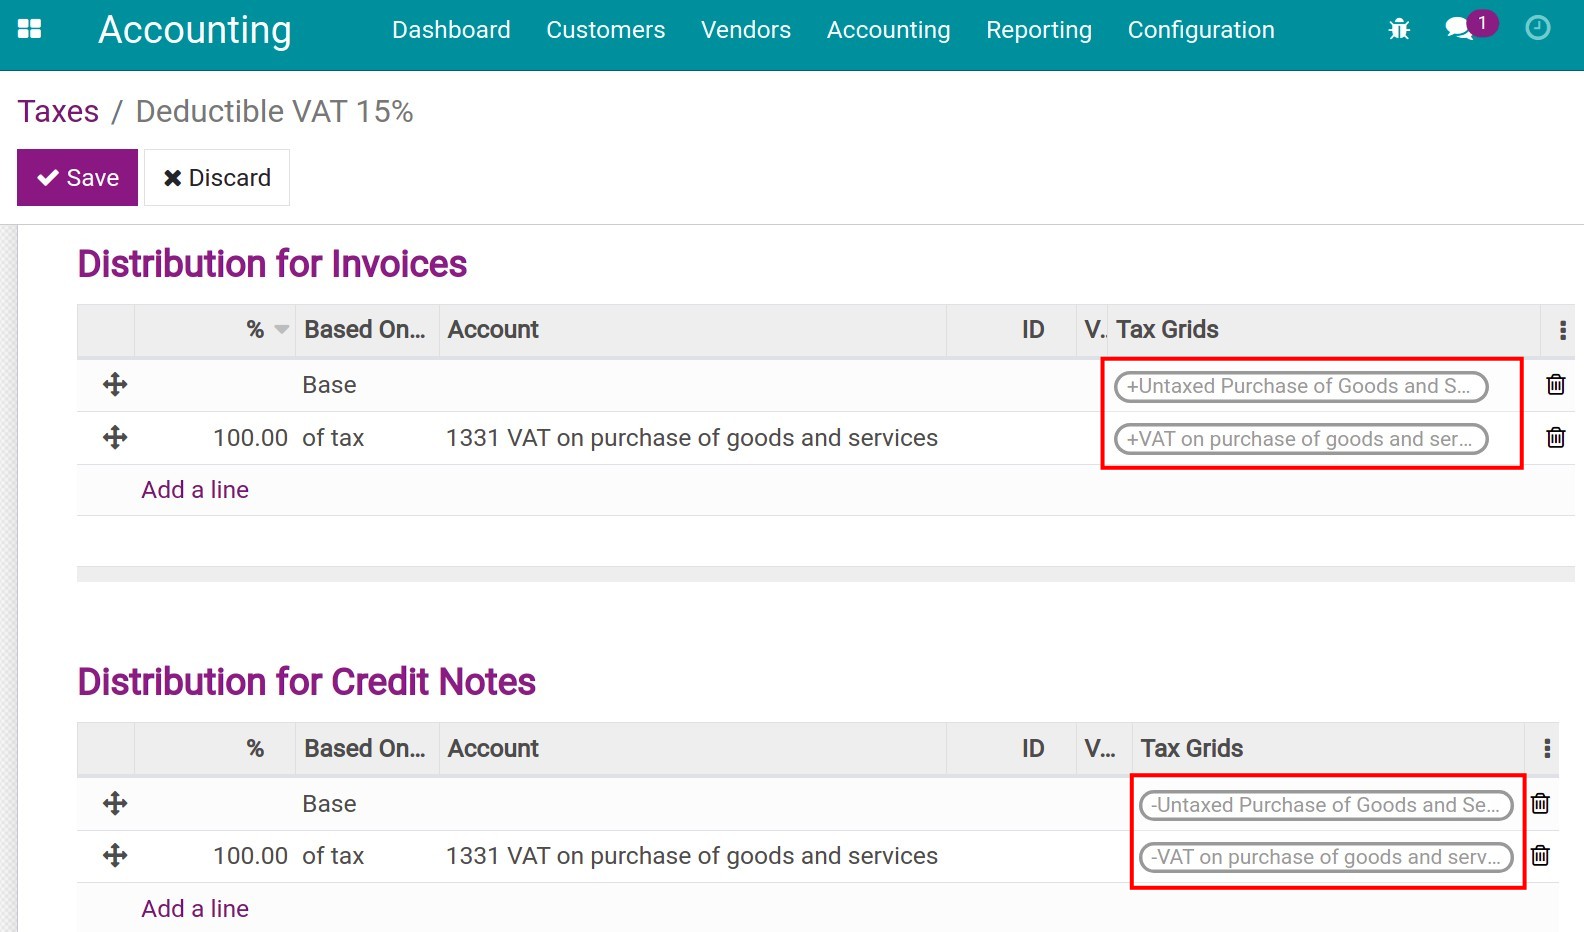The width and height of the screenshot is (1584, 932).
Task: Select '+VAT on purchase of goods' tax grid tag
Action: (1301, 439)
